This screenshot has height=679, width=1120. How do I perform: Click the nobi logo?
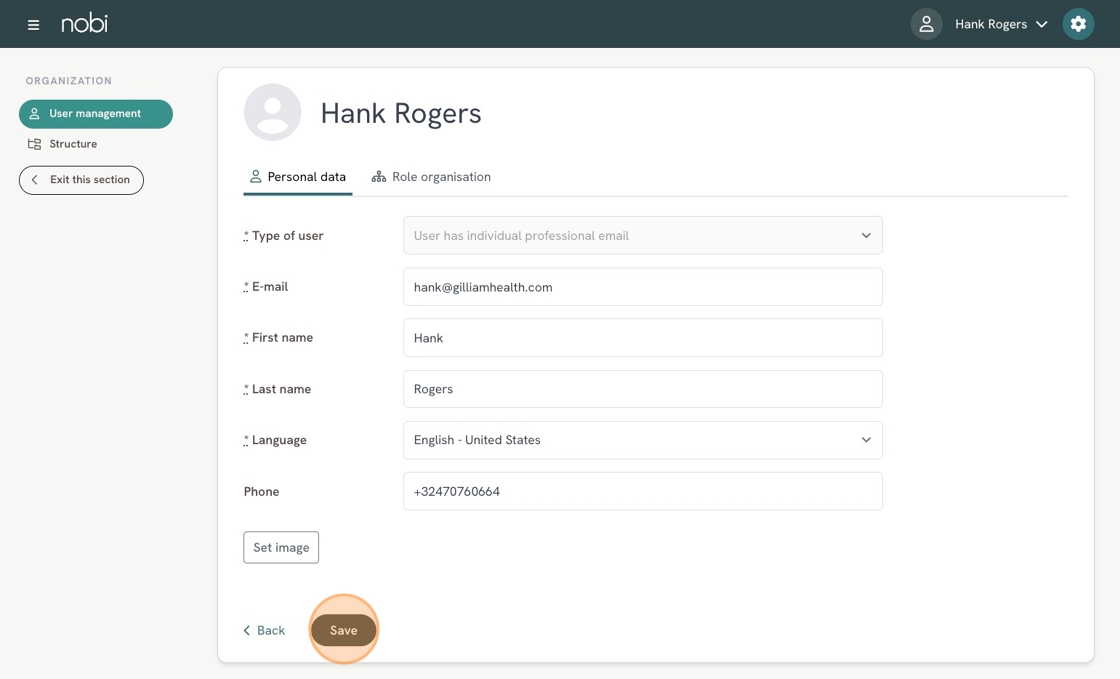pyautogui.click(x=84, y=23)
